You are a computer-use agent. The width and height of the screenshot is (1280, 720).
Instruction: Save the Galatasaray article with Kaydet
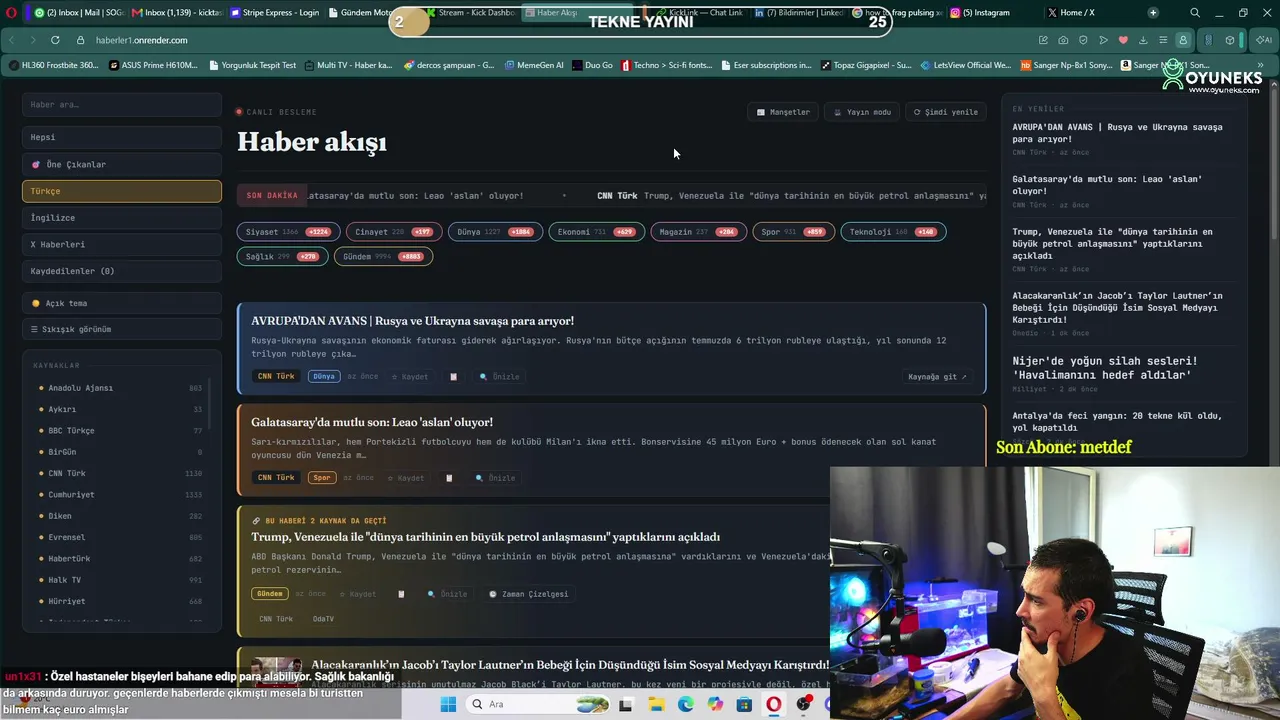[405, 478]
